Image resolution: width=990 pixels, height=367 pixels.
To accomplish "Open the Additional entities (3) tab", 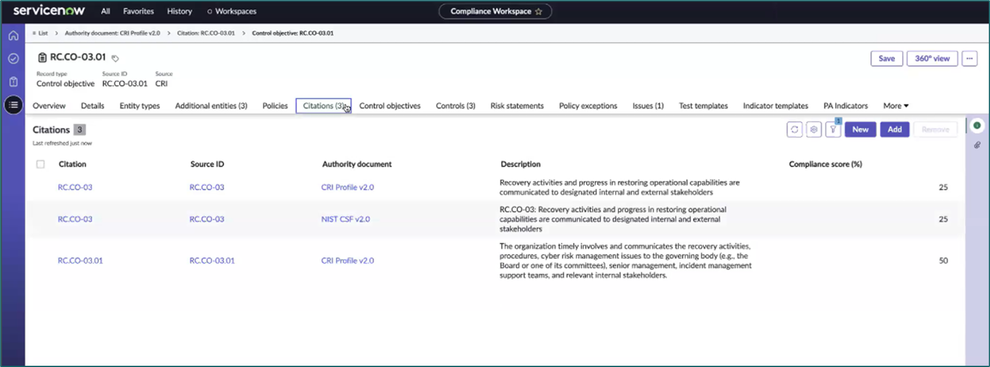I will point(211,106).
